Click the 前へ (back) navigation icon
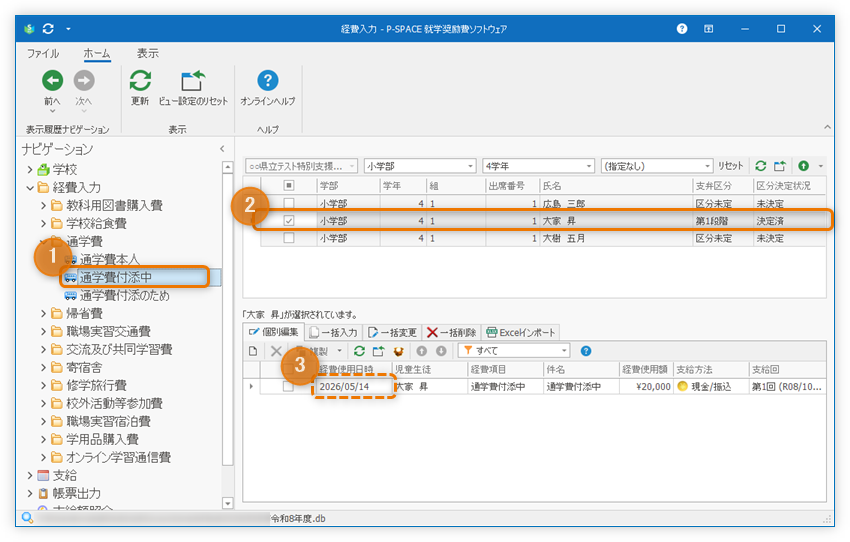Image resolution: width=850 pixels, height=542 pixels. click(52, 82)
